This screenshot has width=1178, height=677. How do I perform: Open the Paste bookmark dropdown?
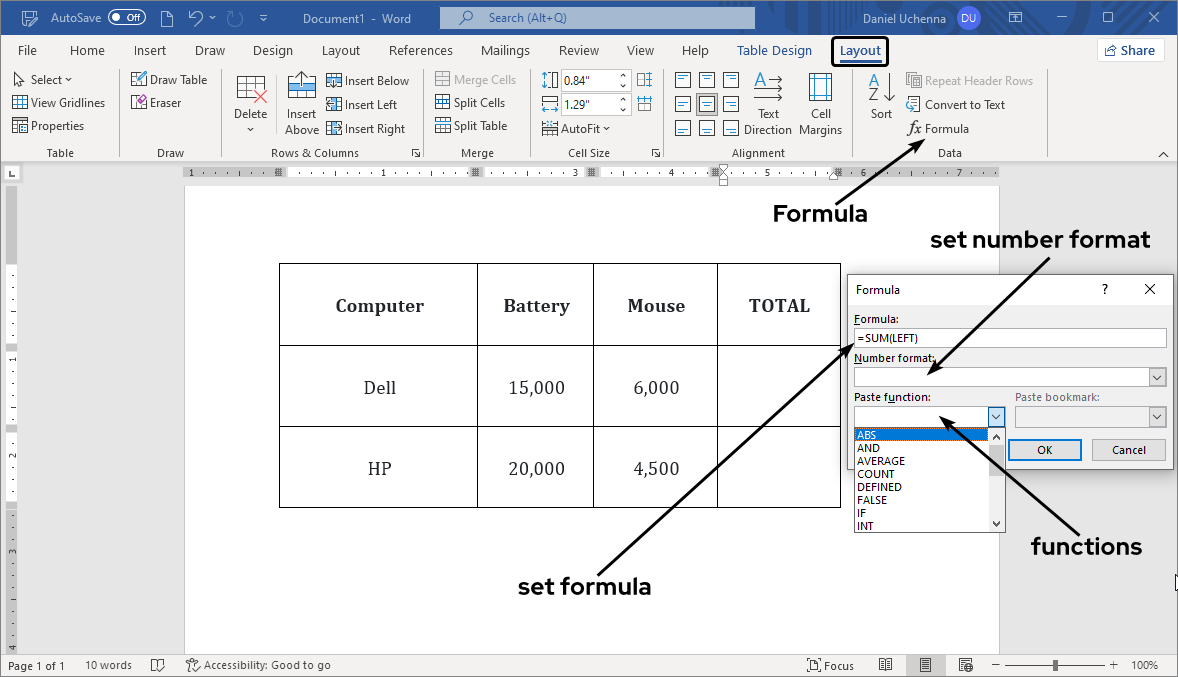pos(1157,416)
